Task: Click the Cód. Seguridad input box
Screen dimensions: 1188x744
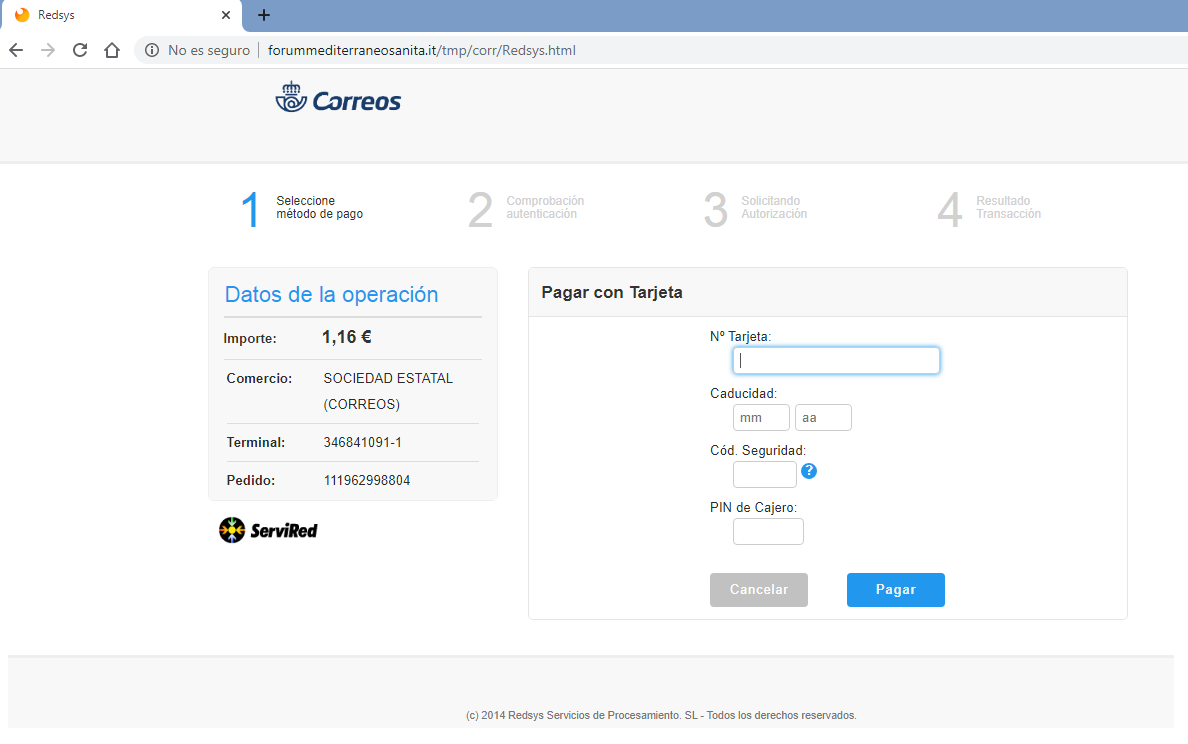Action: (764, 474)
